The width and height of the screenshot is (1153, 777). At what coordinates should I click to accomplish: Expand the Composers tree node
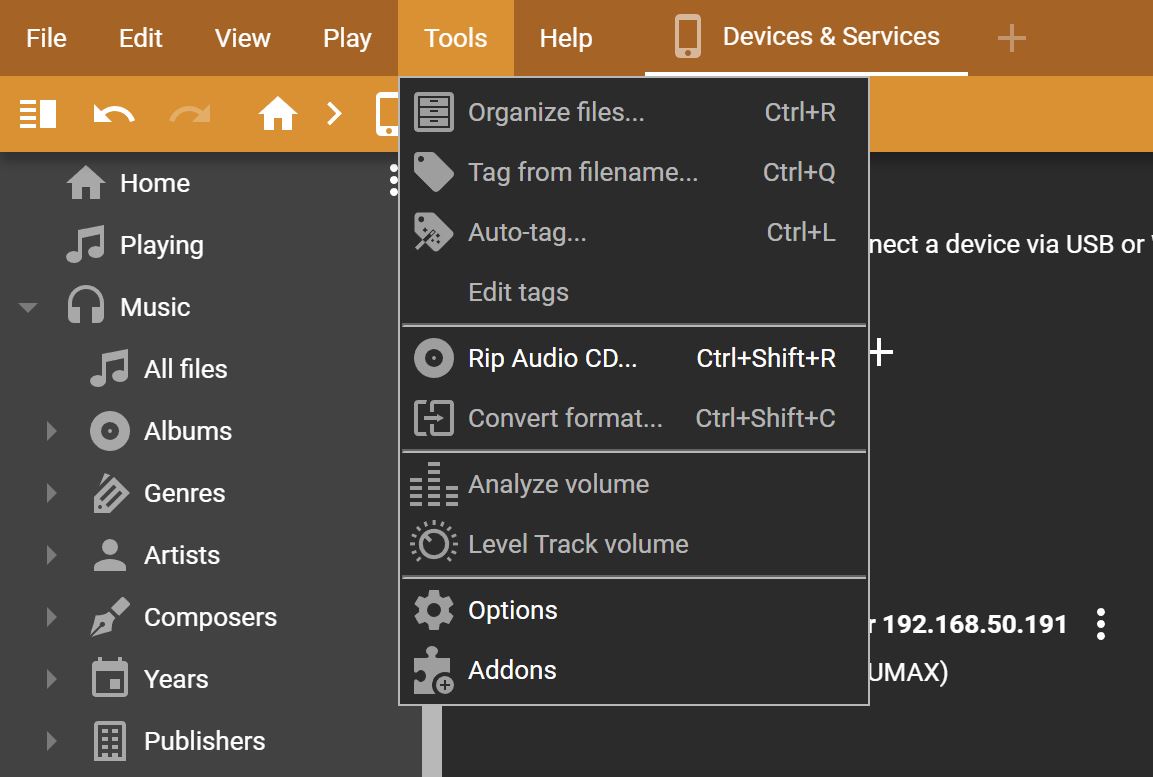(52, 617)
